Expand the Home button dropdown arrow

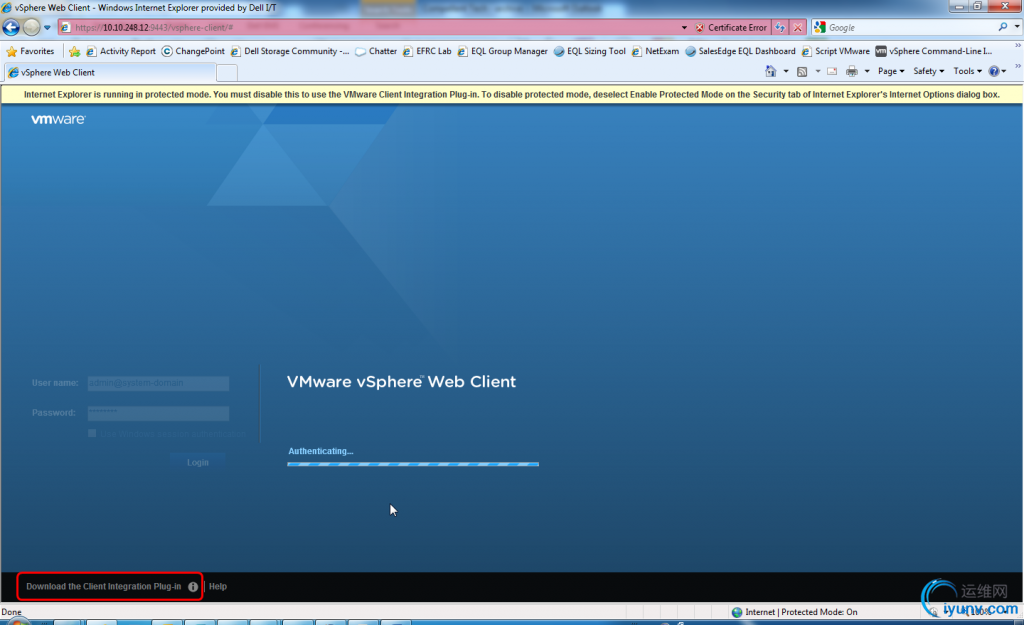pos(786,71)
